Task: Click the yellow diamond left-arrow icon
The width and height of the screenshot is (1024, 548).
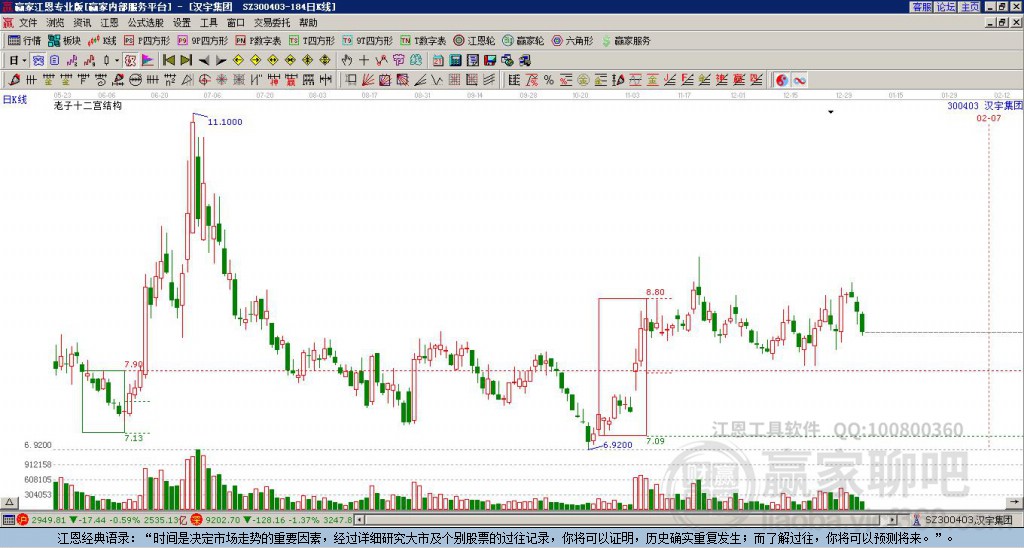Action: click(238, 60)
